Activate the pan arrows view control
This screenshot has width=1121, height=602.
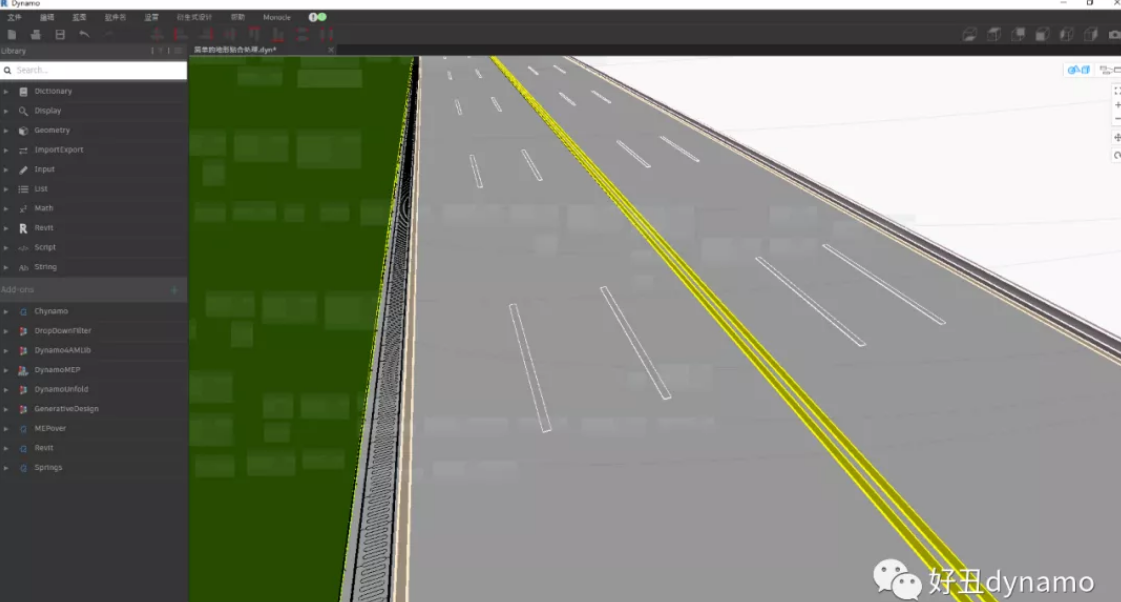(x=1117, y=137)
